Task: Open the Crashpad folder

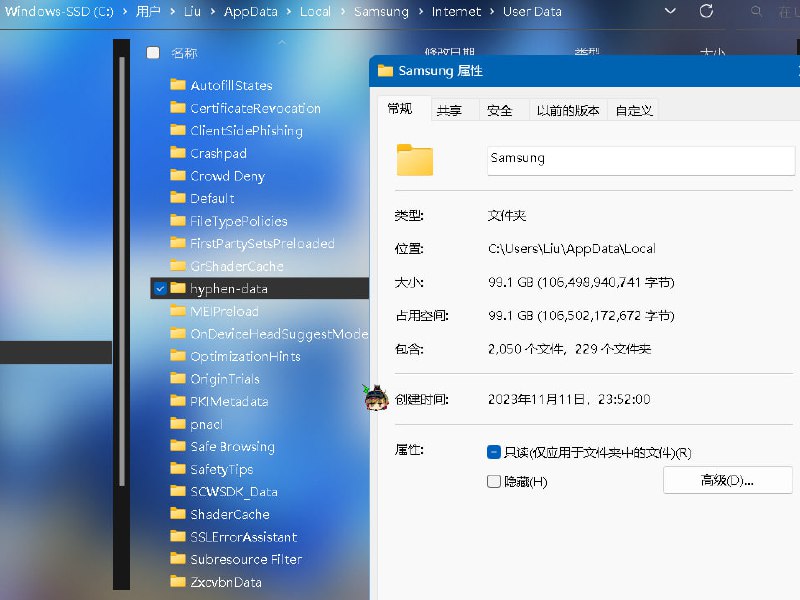Action: click(217, 153)
